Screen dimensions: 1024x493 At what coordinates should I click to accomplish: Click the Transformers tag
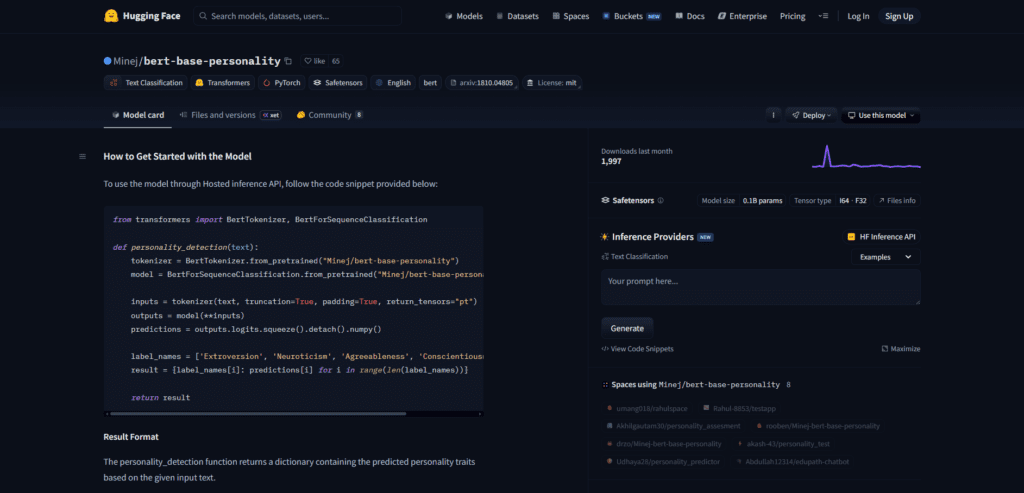coord(223,83)
